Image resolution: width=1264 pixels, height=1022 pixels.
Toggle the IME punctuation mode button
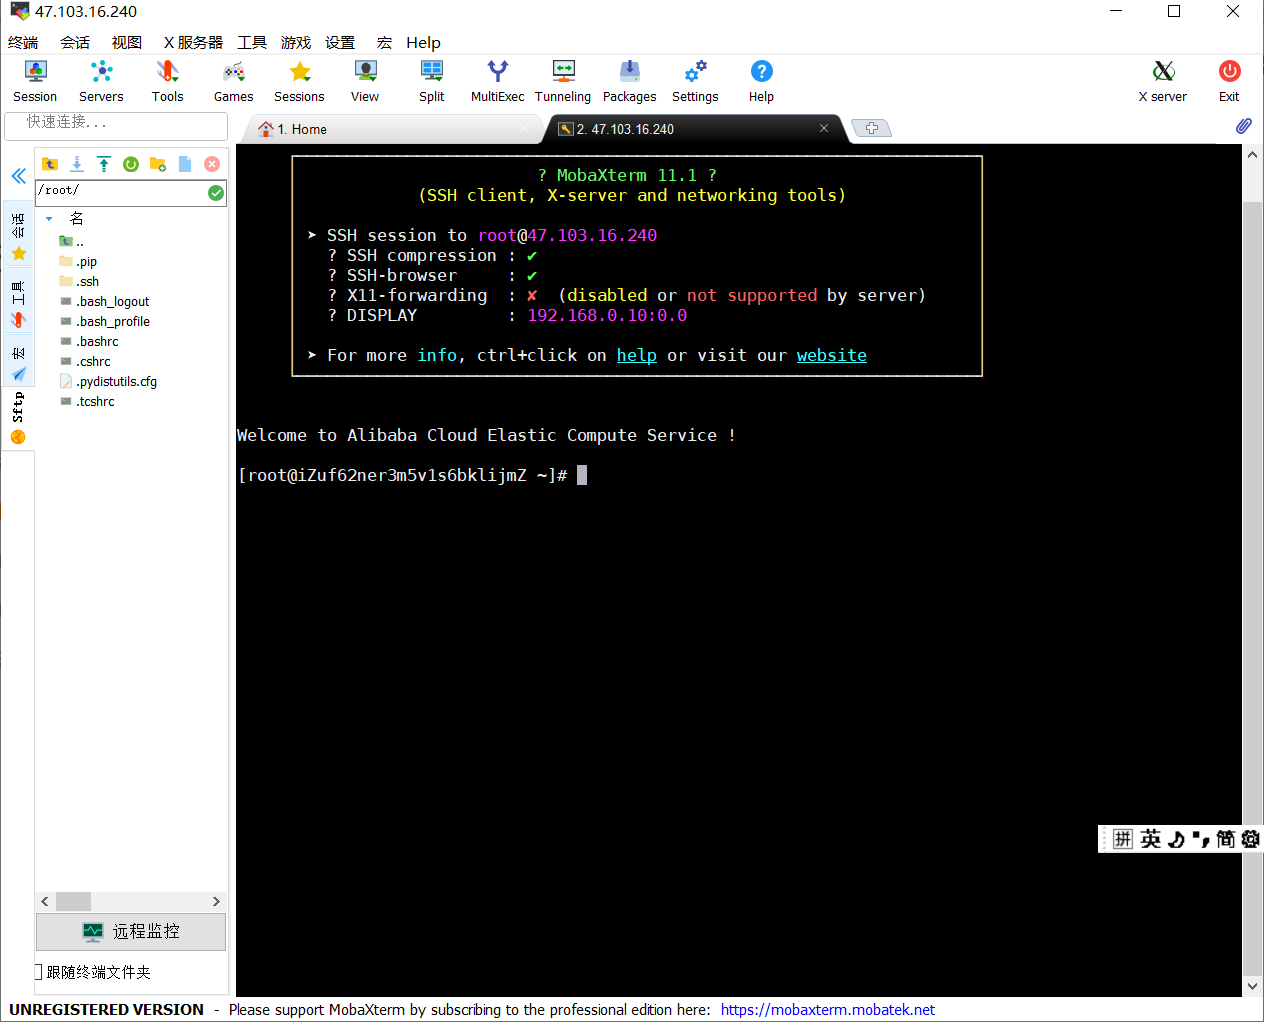coord(1201,839)
